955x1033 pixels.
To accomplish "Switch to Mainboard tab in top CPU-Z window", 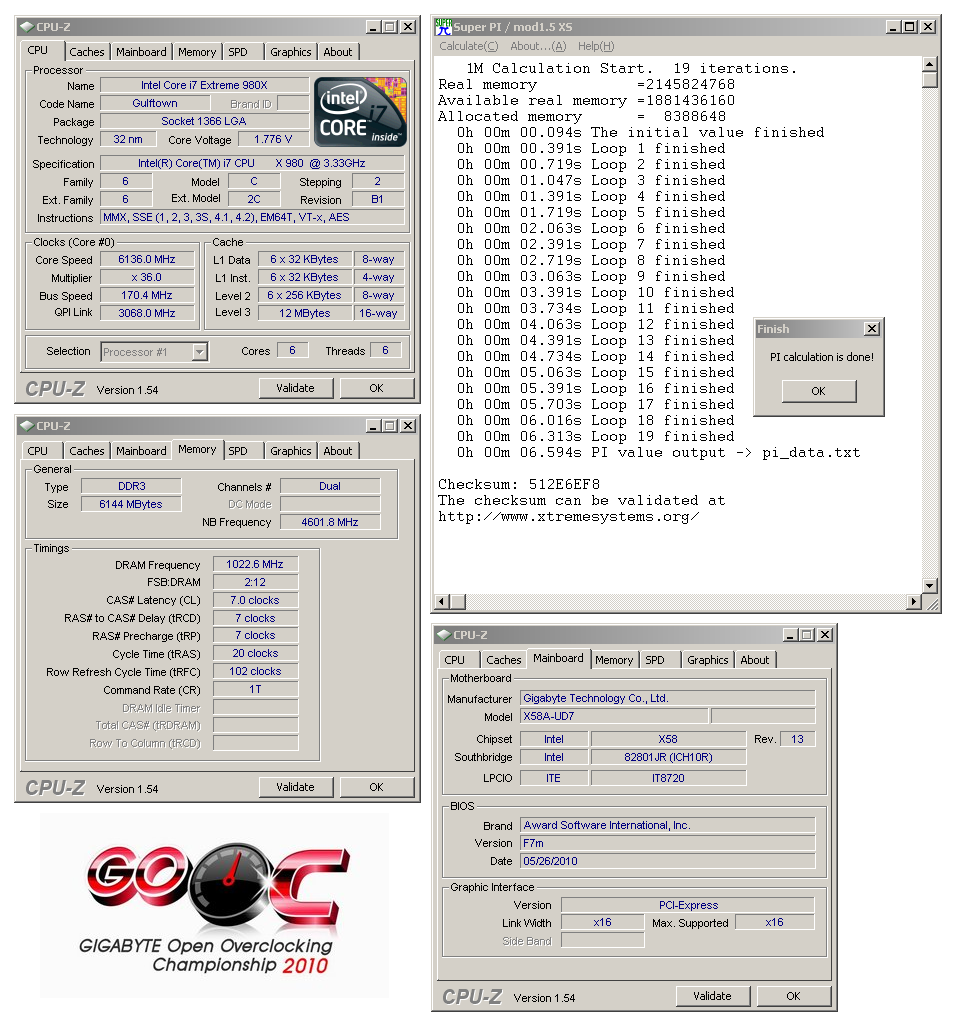I will tap(141, 52).
